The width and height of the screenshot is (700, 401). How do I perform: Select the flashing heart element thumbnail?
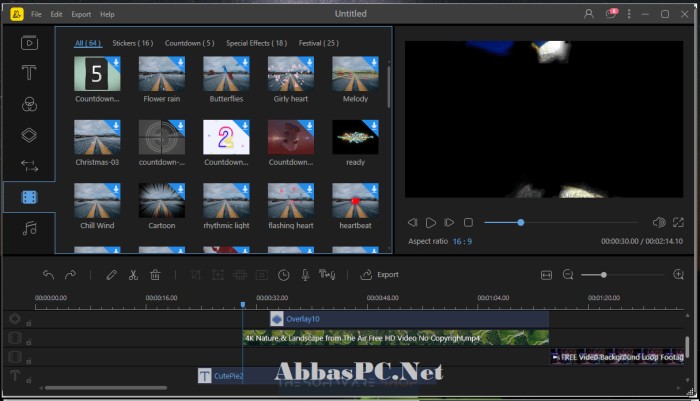coord(291,200)
